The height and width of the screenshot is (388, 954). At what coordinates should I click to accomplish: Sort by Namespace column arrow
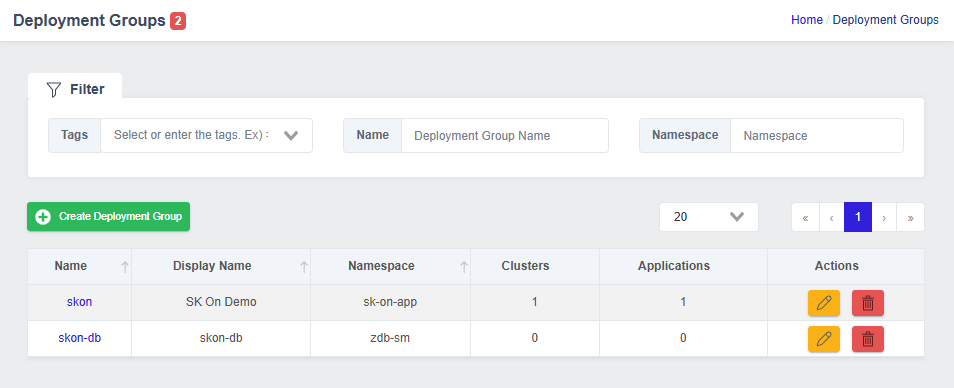[464, 266]
